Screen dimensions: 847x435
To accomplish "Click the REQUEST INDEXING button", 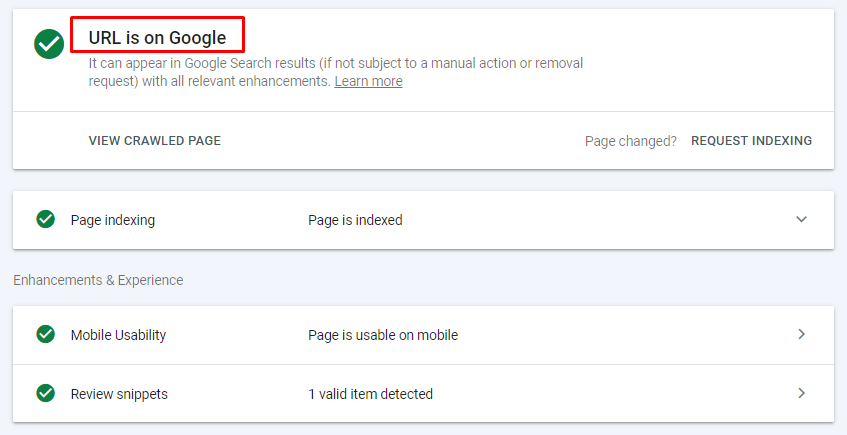I will point(751,140).
